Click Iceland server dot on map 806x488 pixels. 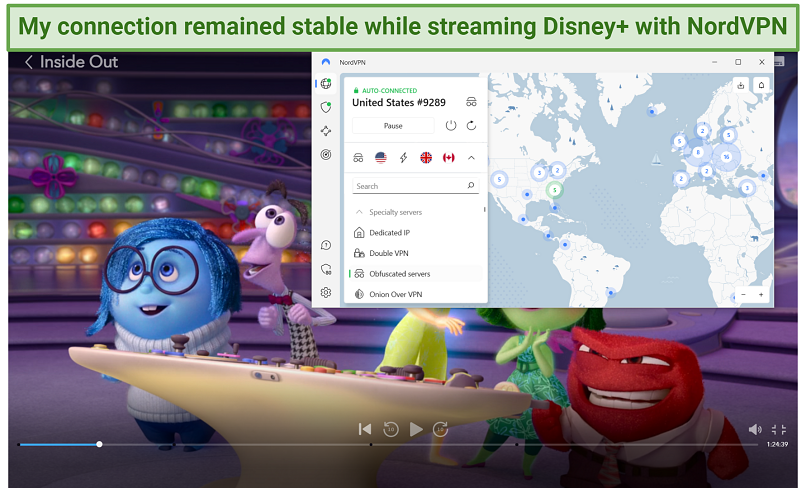[x=652, y=112]
